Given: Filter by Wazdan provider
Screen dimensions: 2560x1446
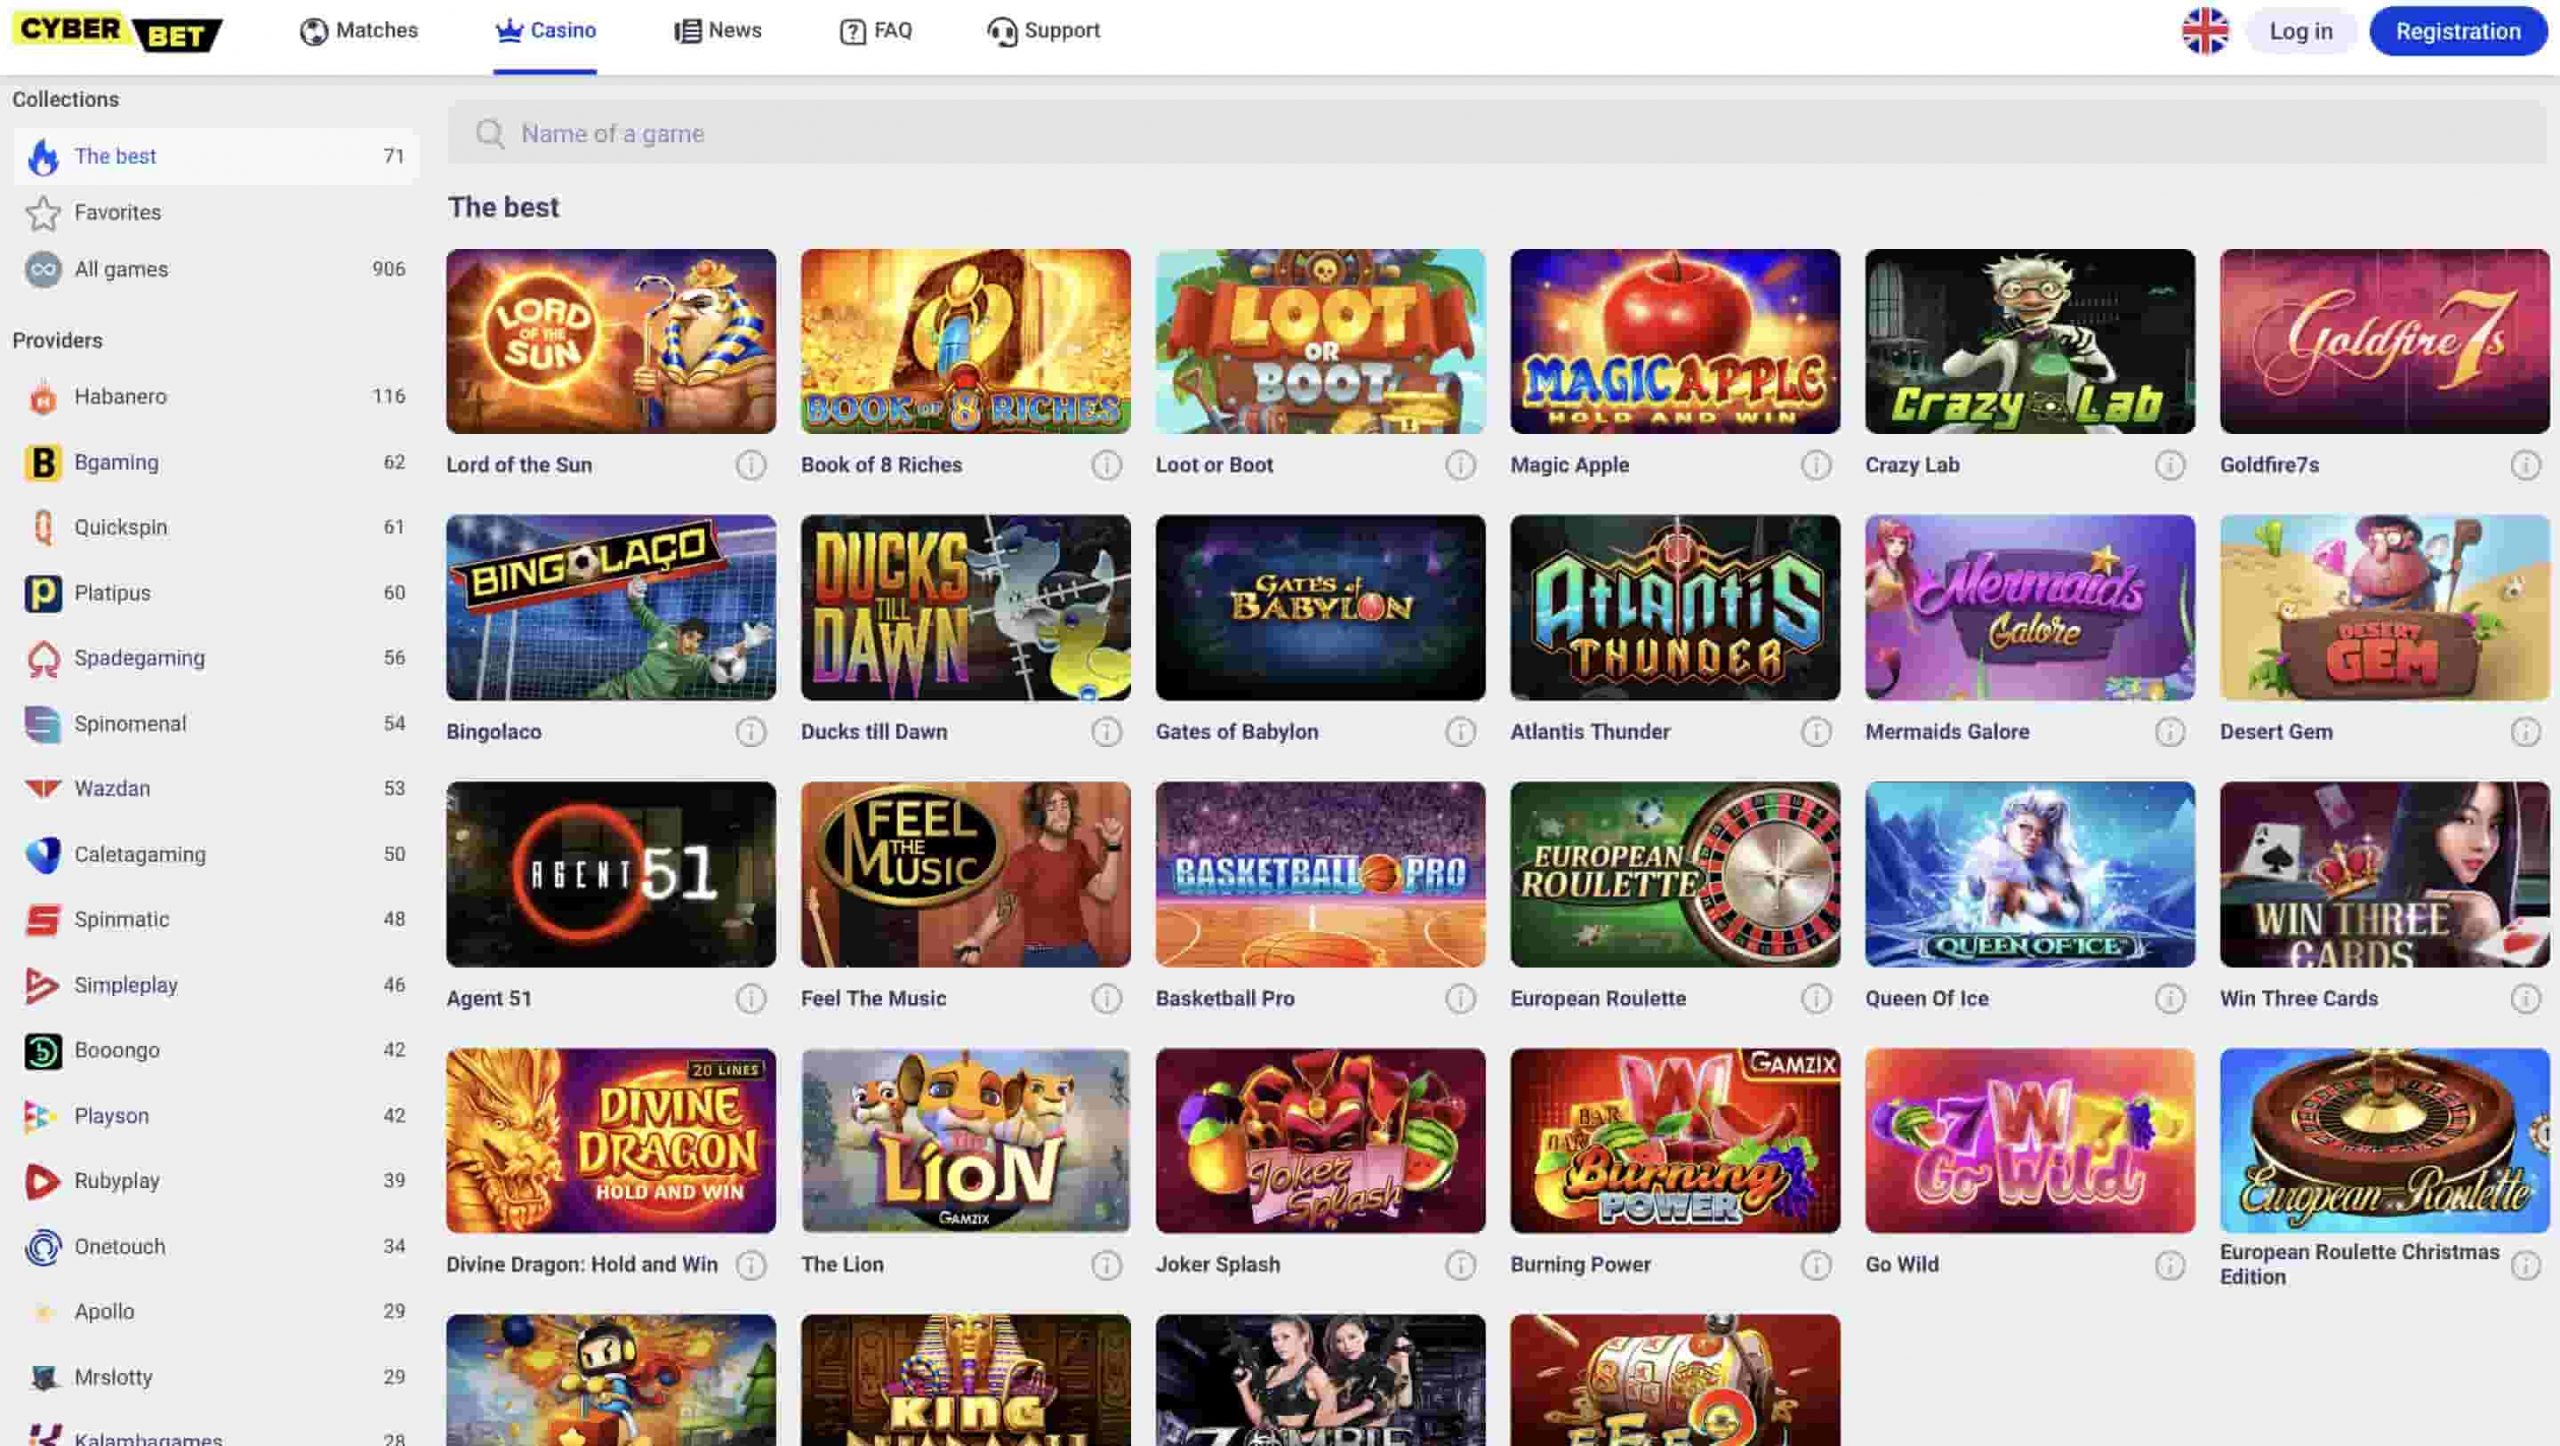Looking at the screenshot, I should tap(216, 789).
